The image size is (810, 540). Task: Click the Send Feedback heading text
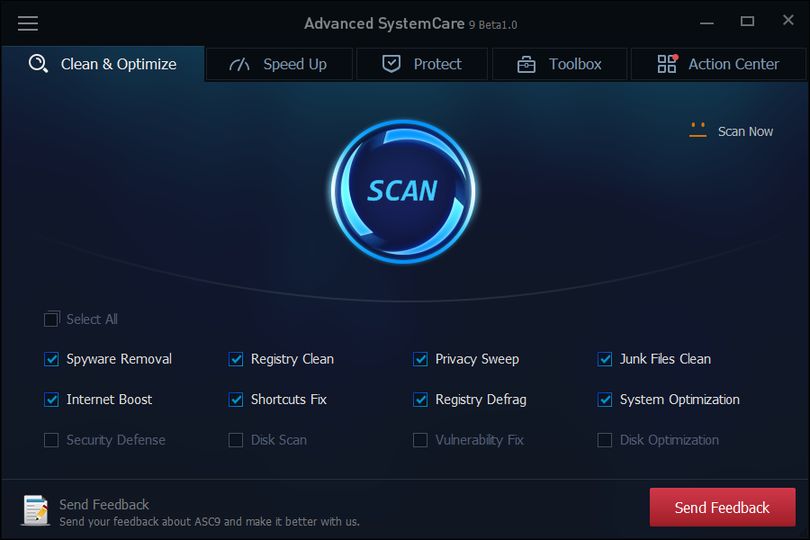pos(104,504)
